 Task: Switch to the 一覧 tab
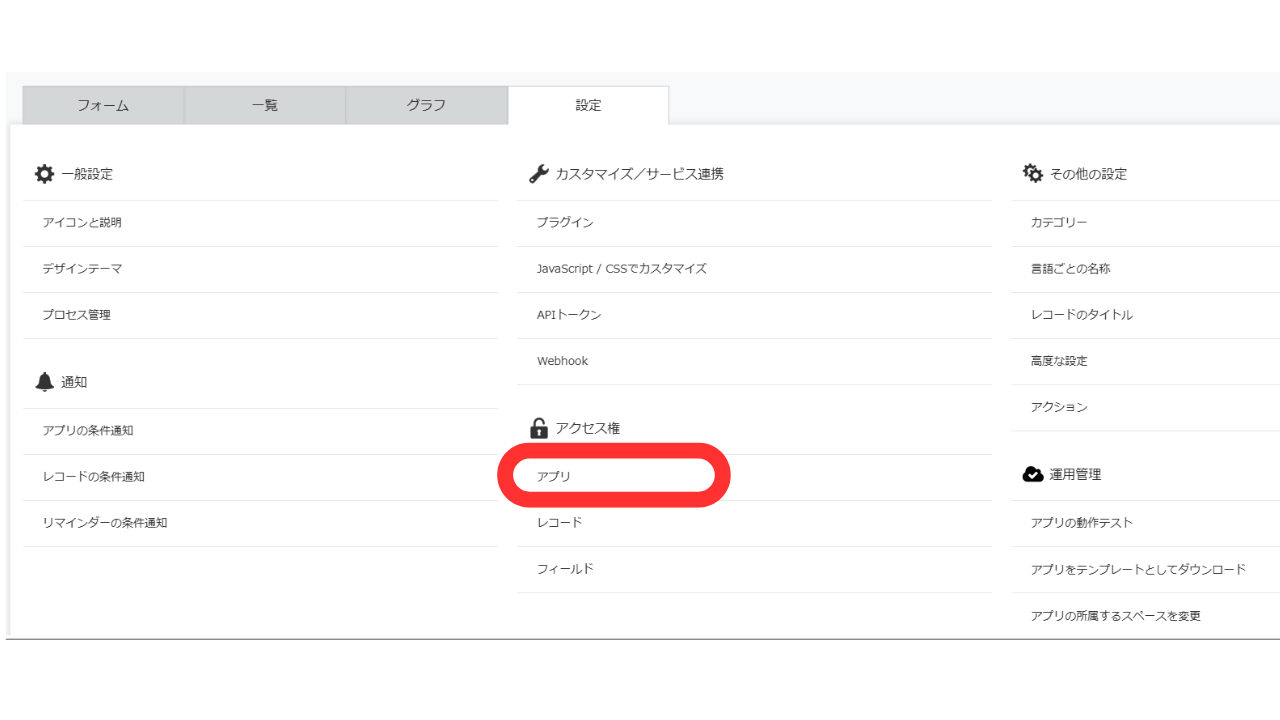(x=264, y=104)
